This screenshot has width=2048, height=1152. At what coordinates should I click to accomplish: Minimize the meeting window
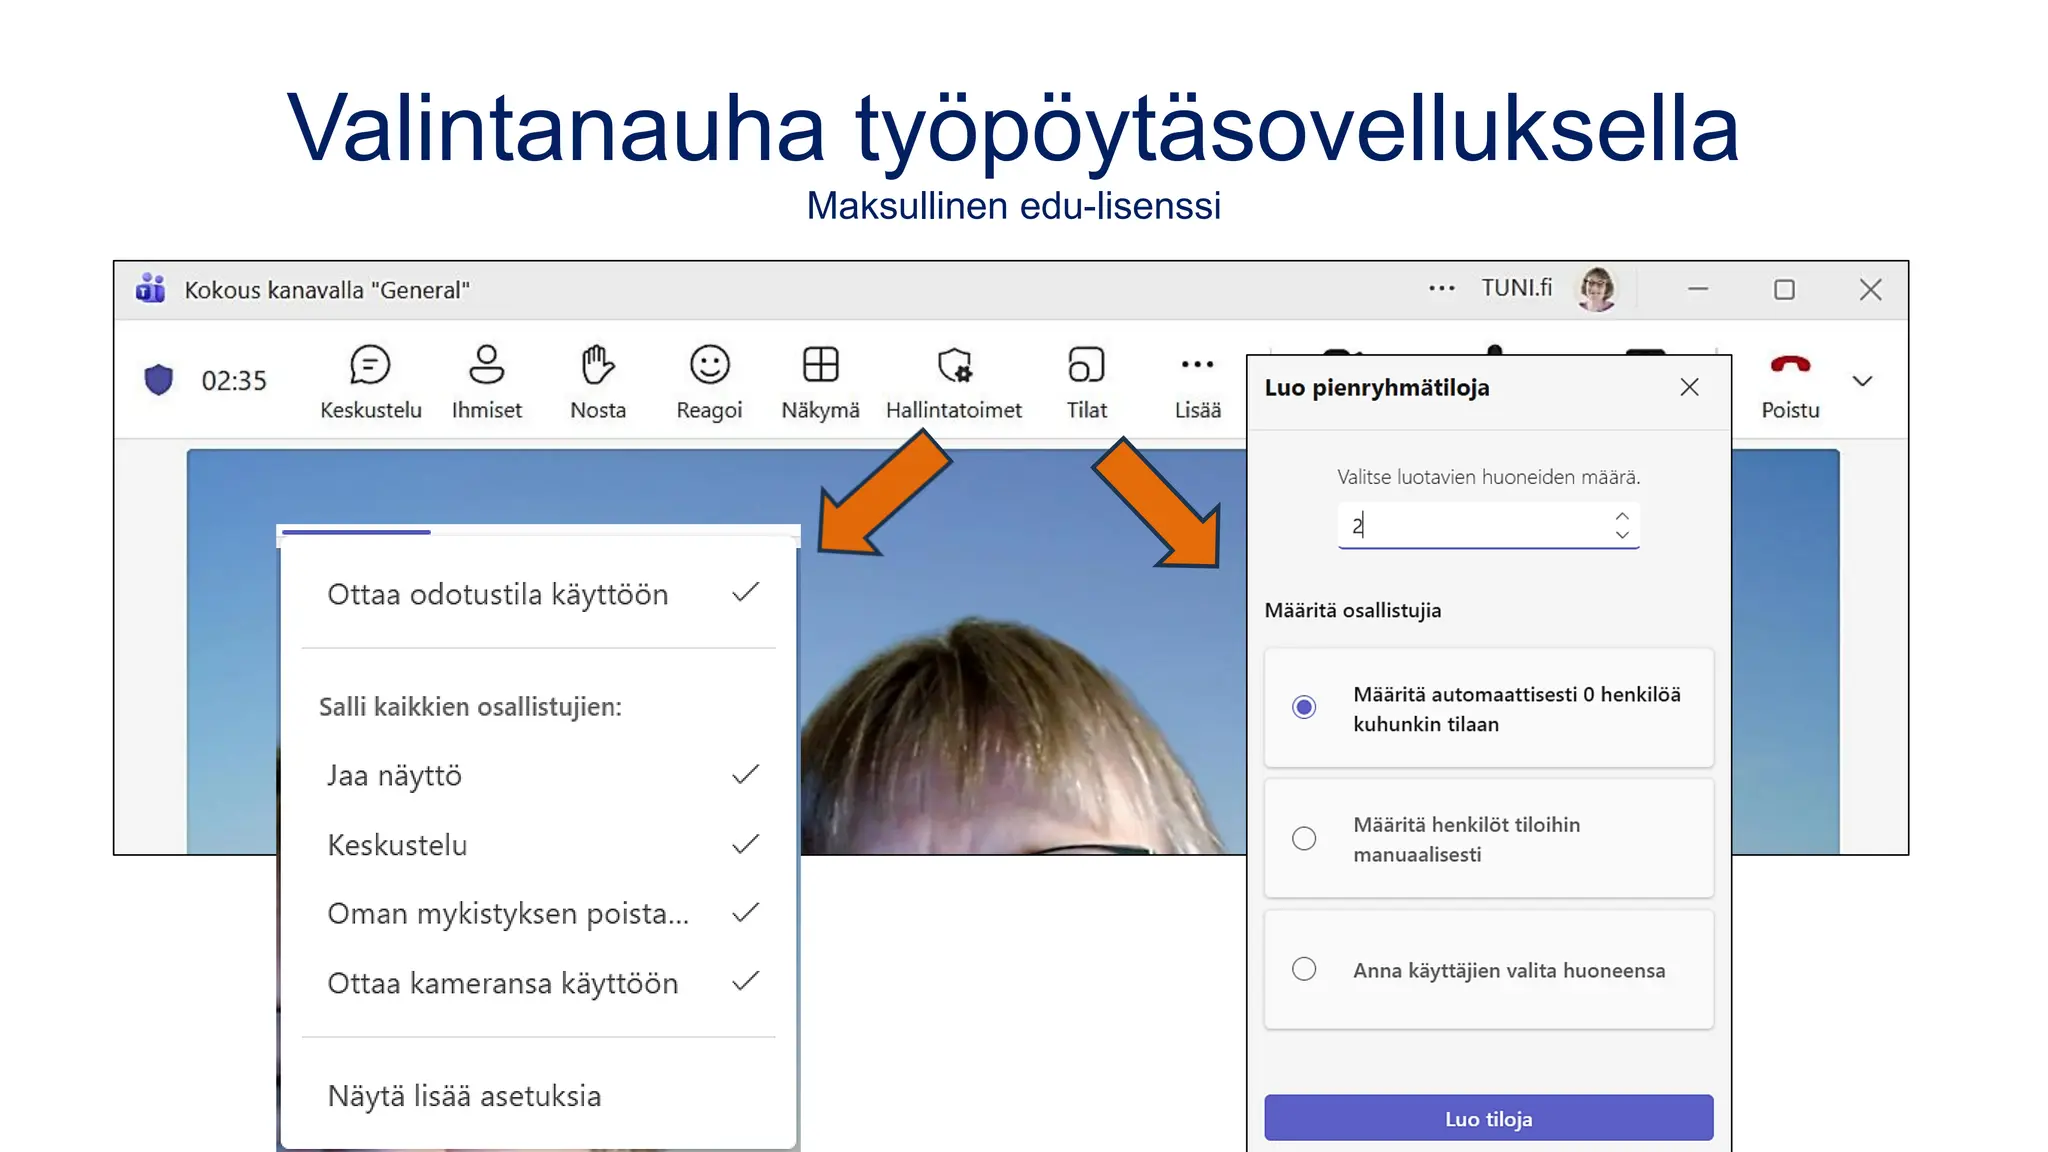coord(1698,289)
